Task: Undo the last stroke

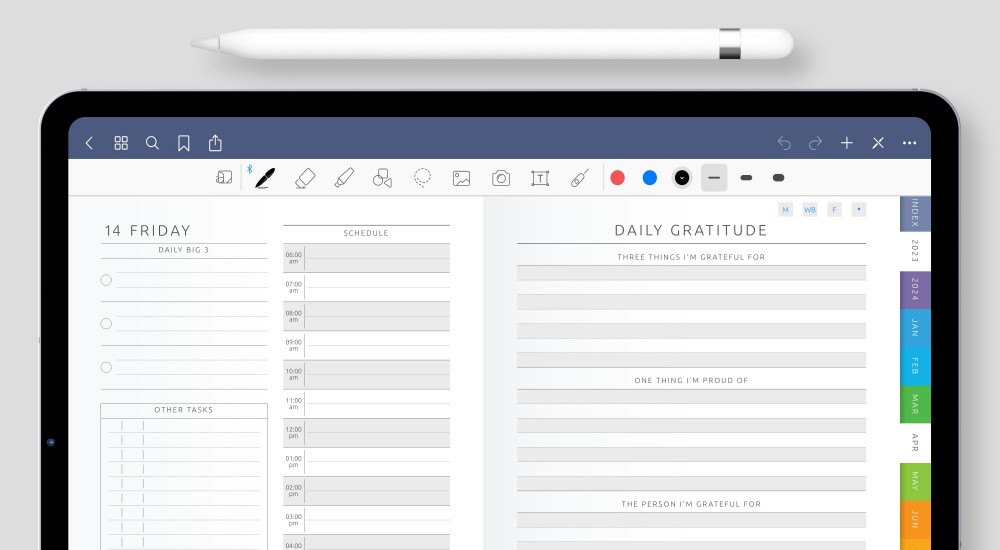Action: click(784, 144)
